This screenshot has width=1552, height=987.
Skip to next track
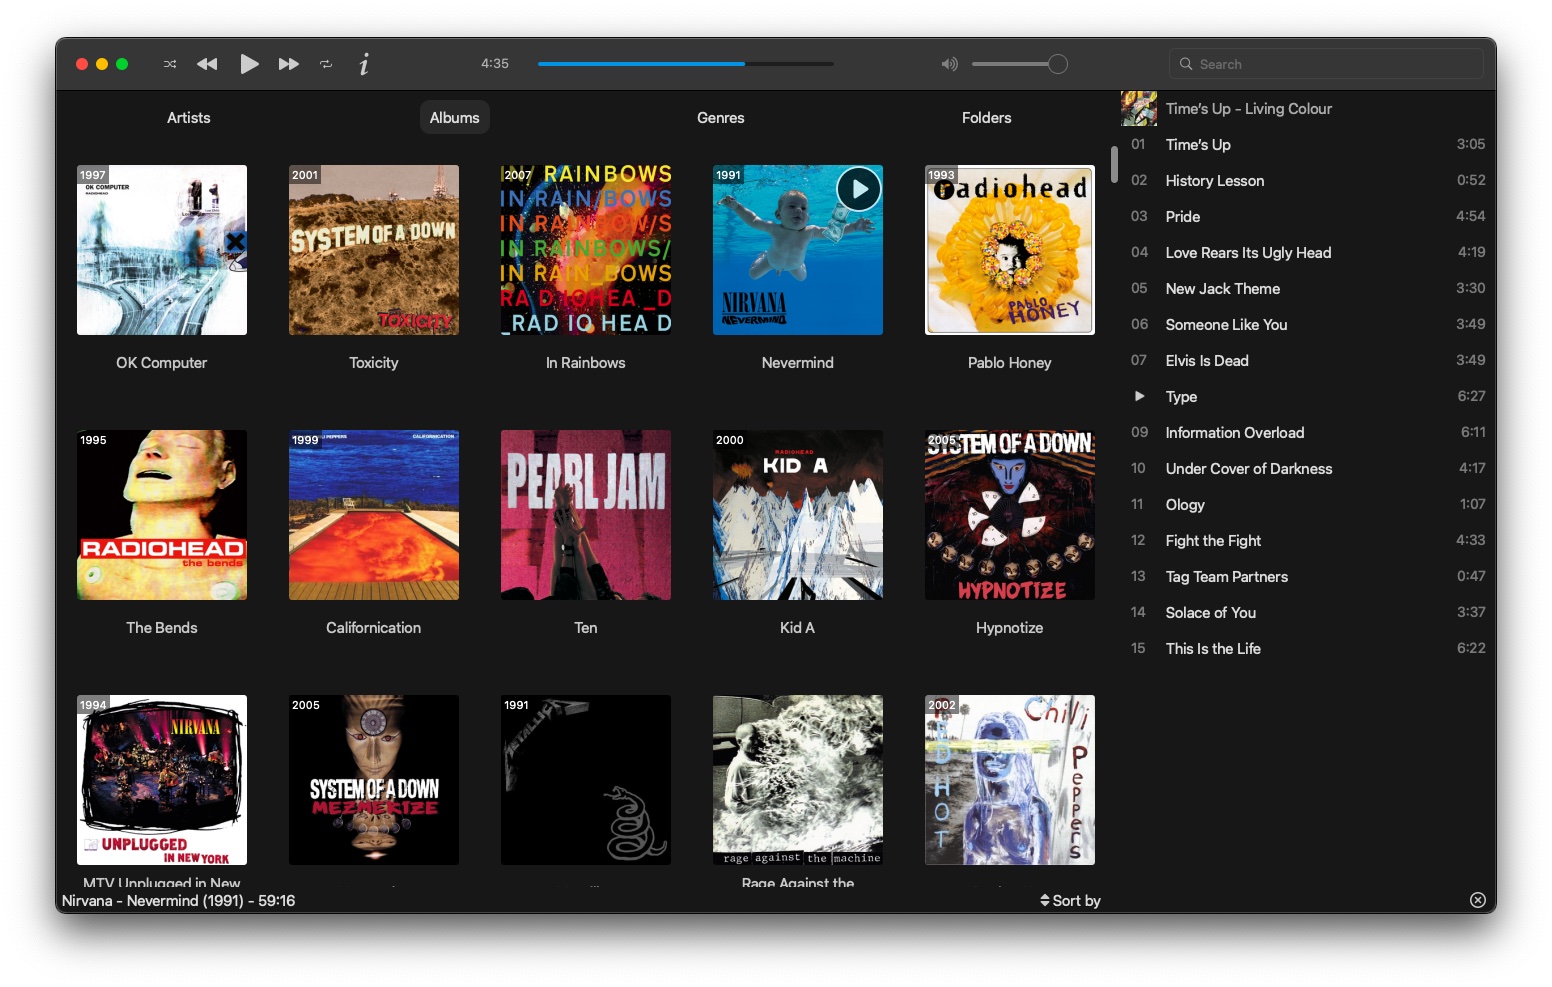(x=289, y=64)
